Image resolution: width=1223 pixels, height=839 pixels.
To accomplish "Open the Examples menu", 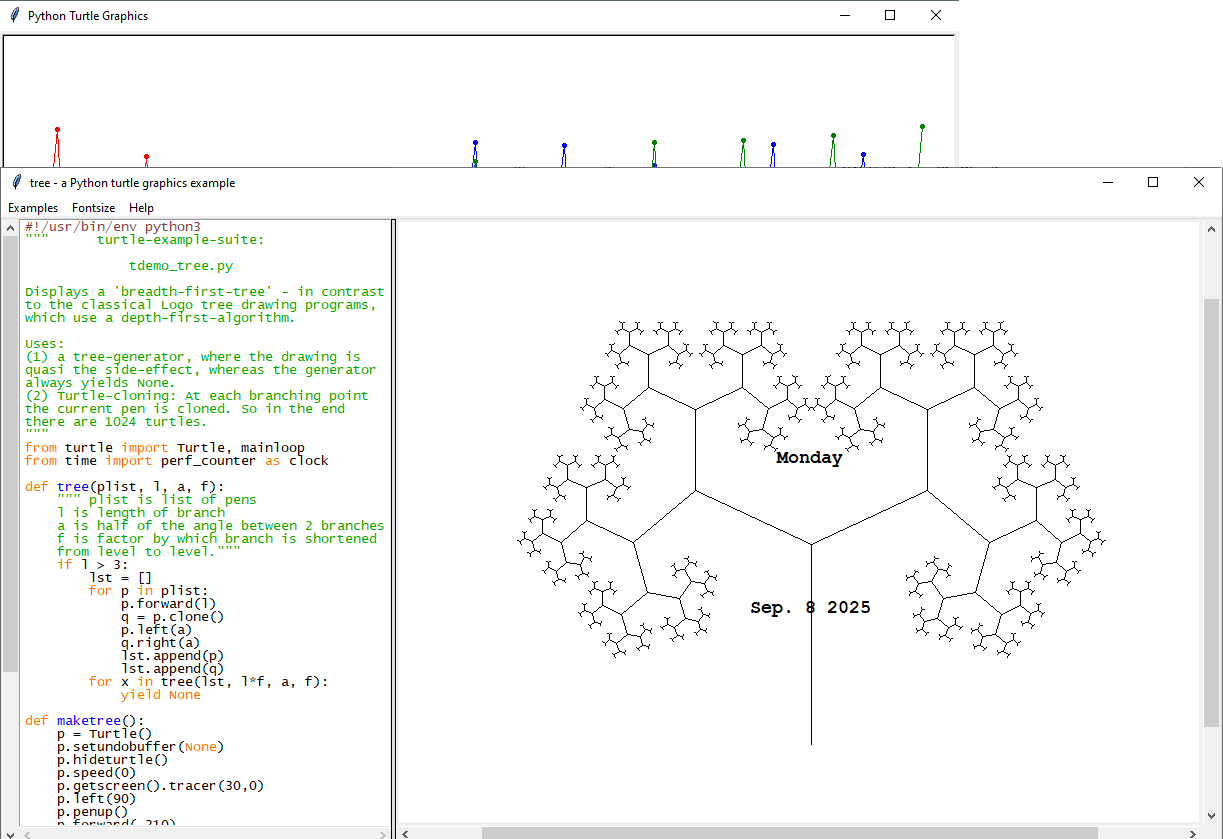I will [x=33, y=208].
